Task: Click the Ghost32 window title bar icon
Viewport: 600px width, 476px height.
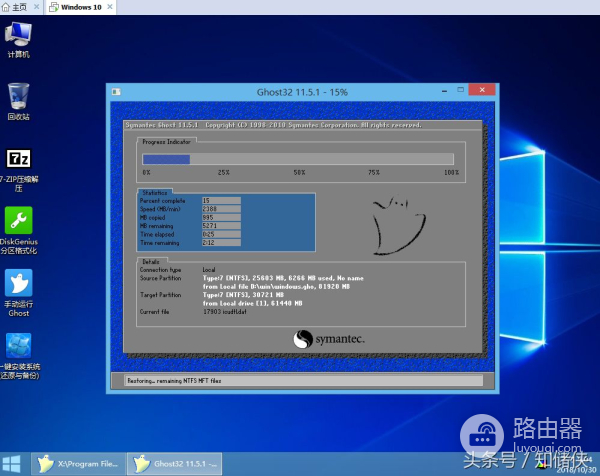Action: point(118,92)
